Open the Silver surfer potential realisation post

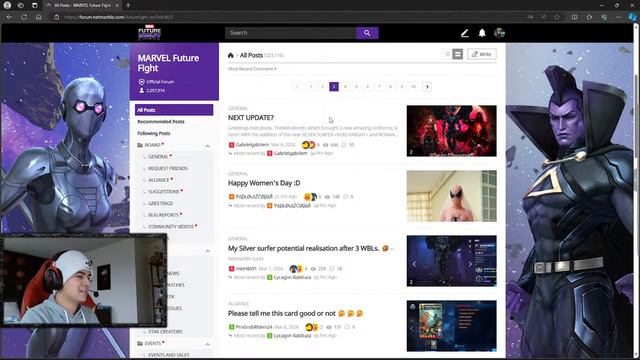tap(304, 248)
